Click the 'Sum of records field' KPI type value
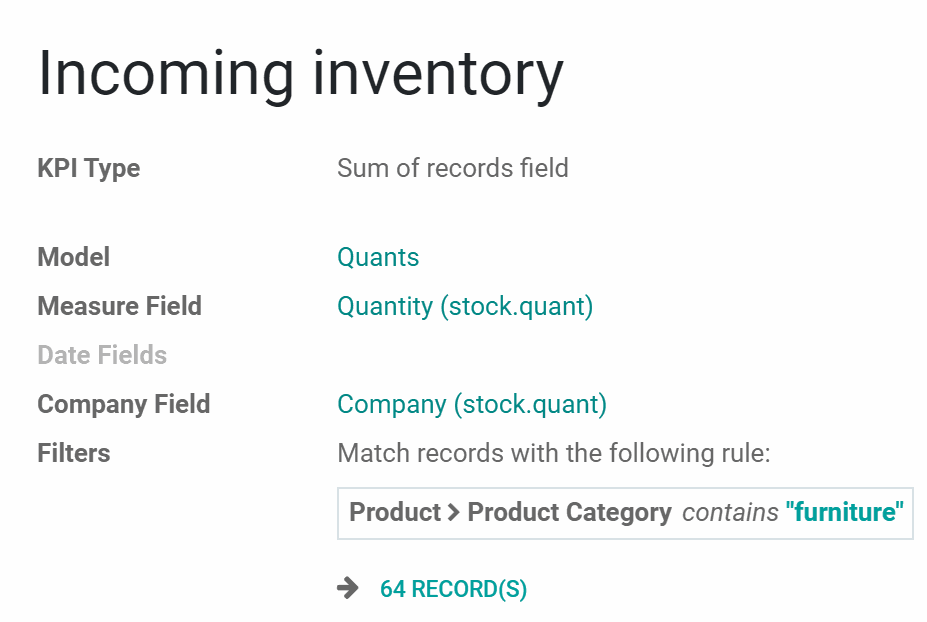 coord(453,168)
